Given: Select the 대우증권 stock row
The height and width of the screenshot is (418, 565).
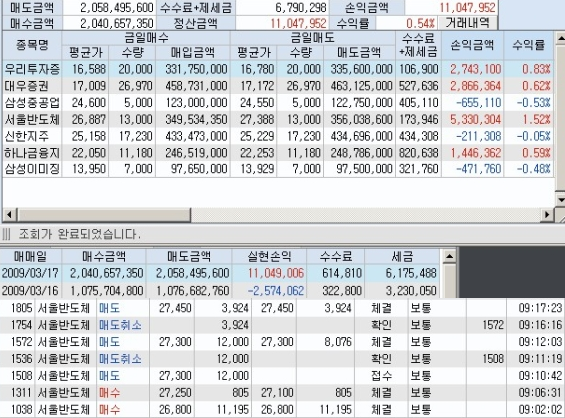Looking at the screenshot, I should tap(278, 86).
